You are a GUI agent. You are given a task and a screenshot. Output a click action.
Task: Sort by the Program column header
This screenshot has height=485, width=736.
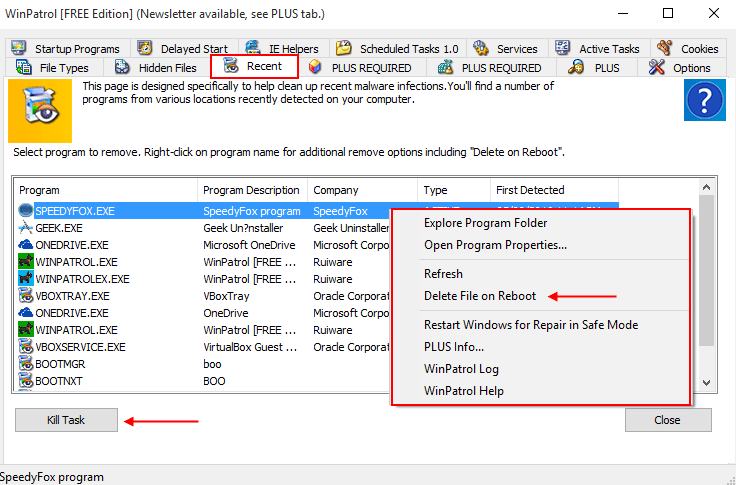pos(106,190)
